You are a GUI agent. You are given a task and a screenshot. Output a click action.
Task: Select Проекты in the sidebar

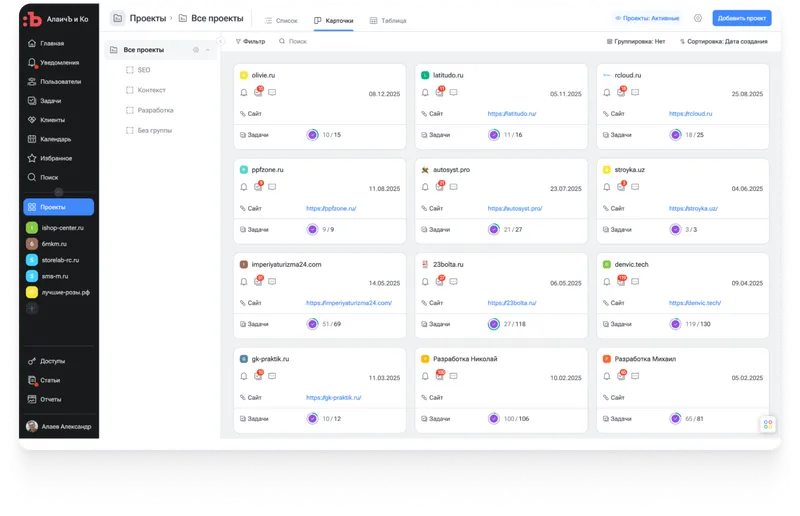pos(59,207)
